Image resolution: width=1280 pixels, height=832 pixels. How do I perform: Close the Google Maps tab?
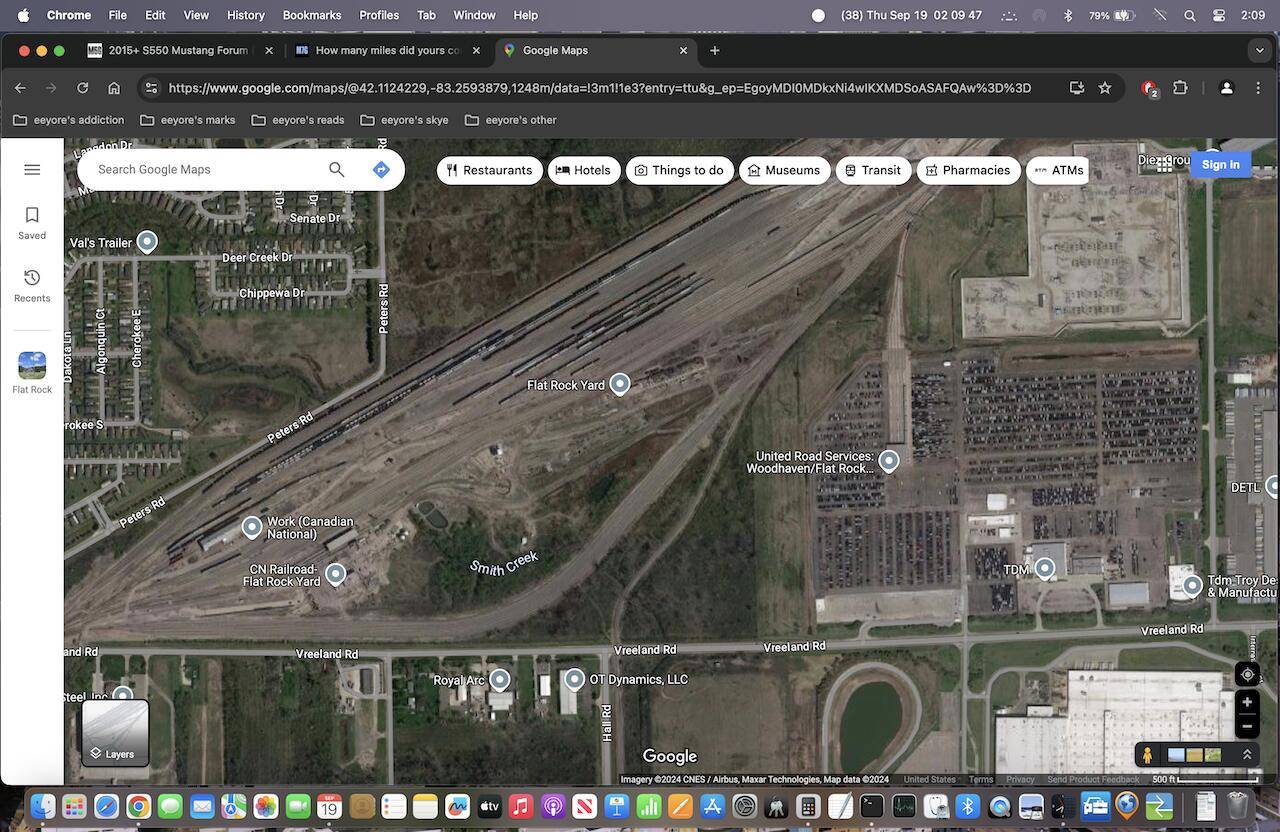[684, 50]
